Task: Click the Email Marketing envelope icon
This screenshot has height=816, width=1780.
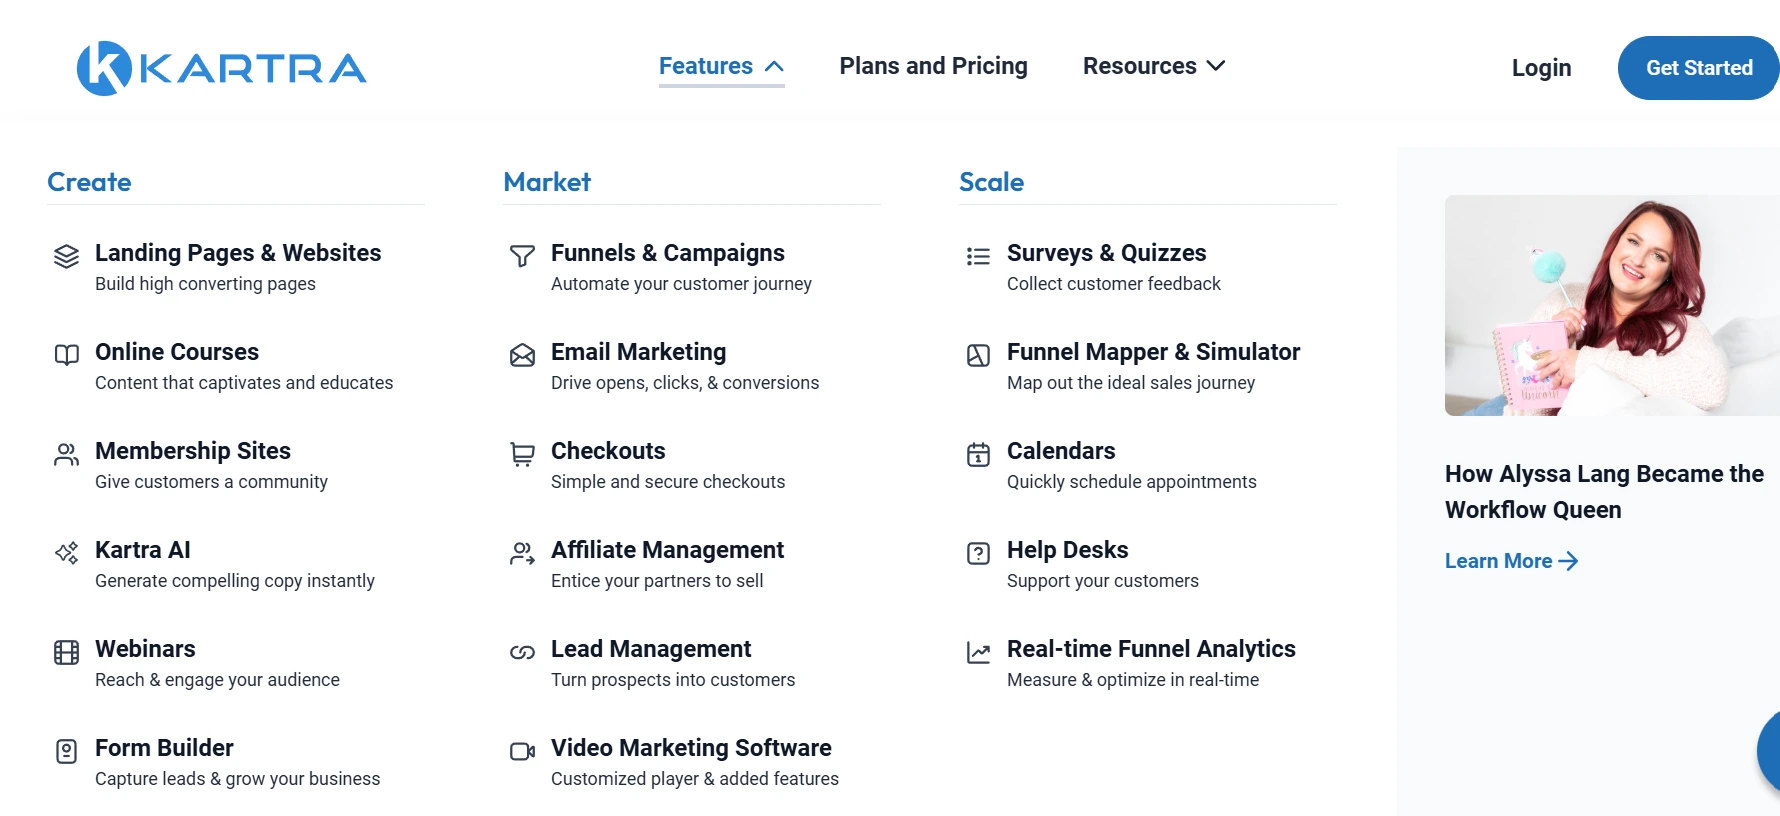Action: point(522,355)
